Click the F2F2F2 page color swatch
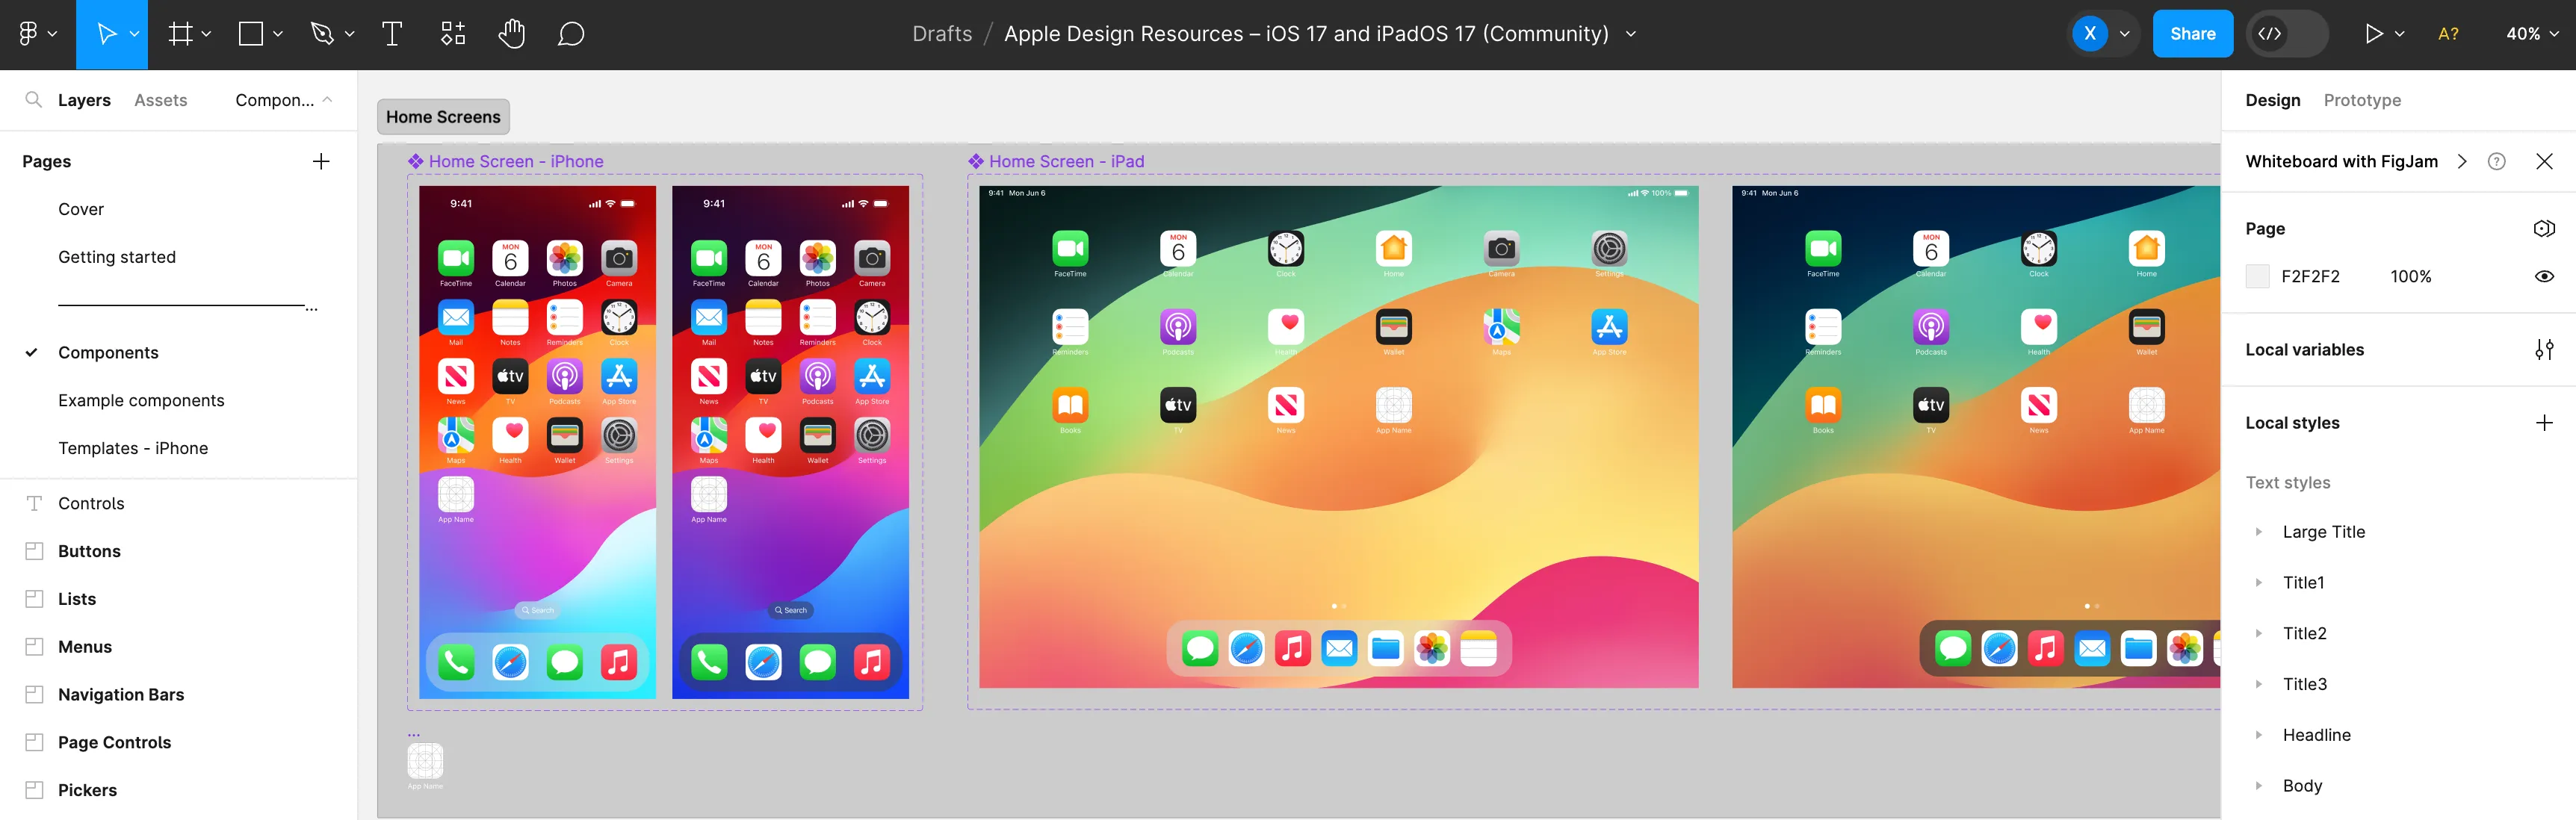The height and width of the screenshot is (820, 2576). point(2257,276)
